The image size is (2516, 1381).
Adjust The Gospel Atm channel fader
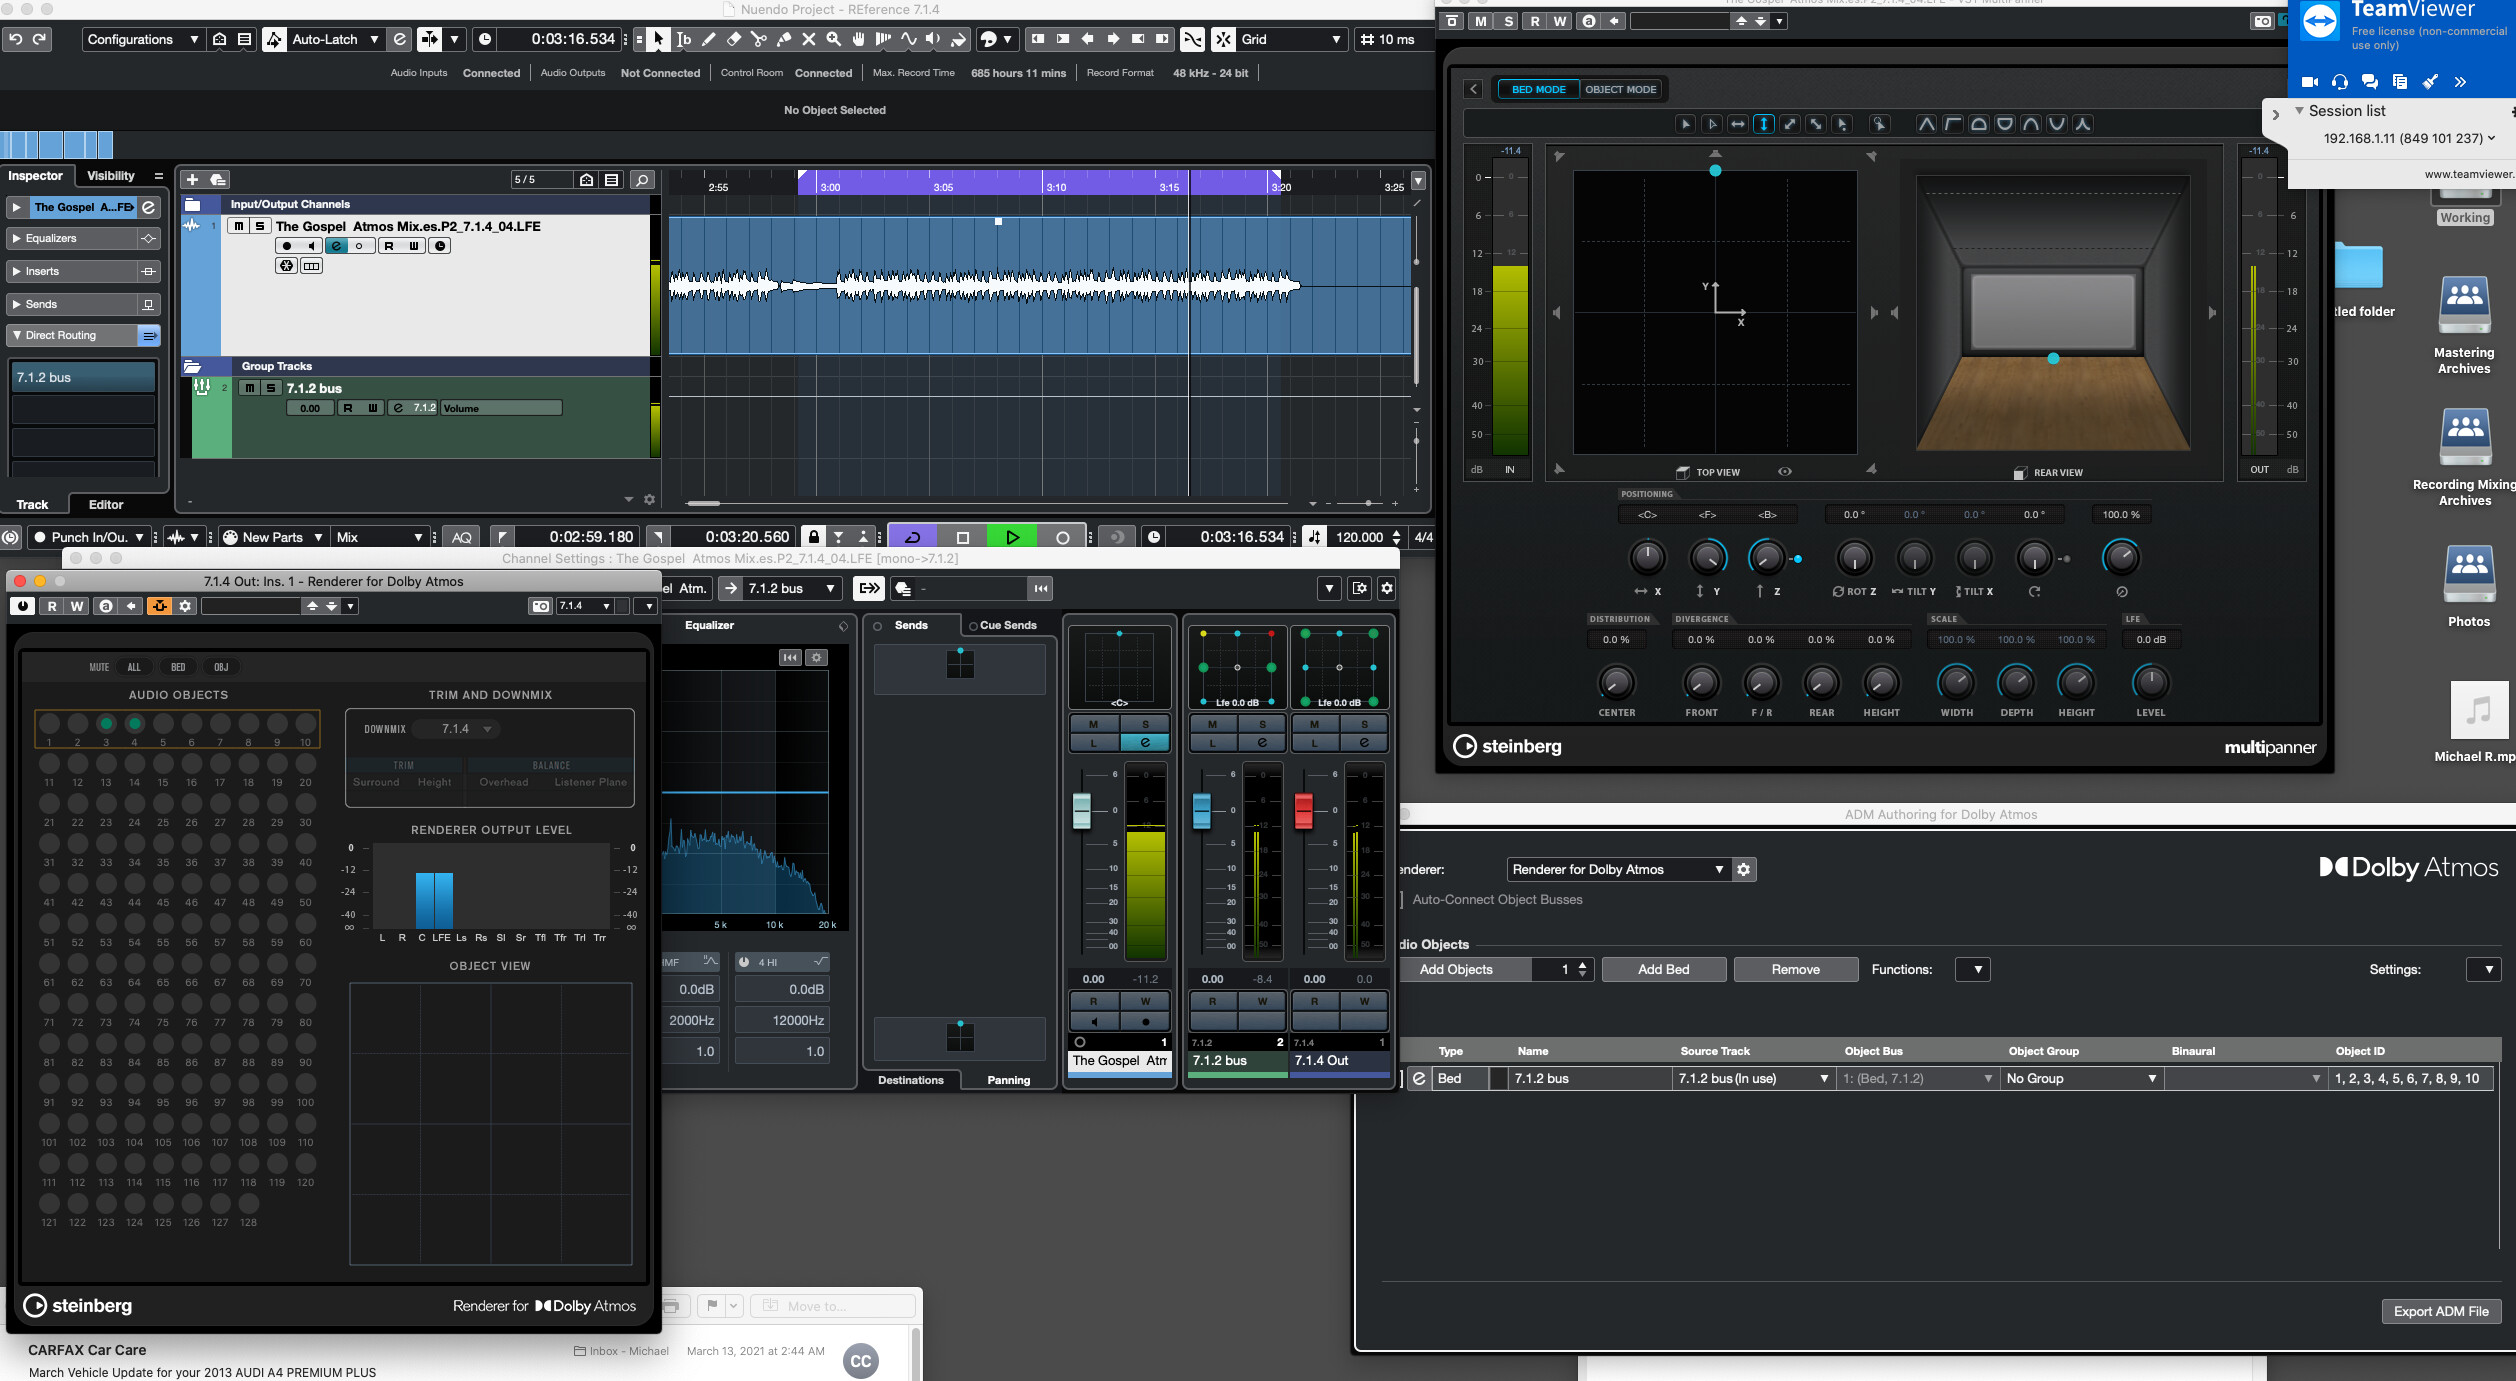tap(1081, 809)
